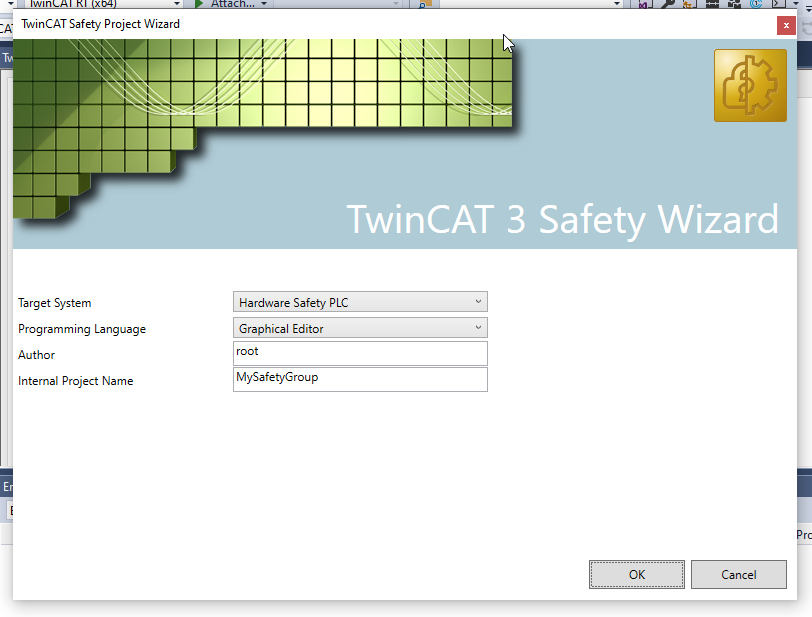The height and width of the screenshot is (617, 812).
Task: Click the 'Author' label
Action: [36, 355]
